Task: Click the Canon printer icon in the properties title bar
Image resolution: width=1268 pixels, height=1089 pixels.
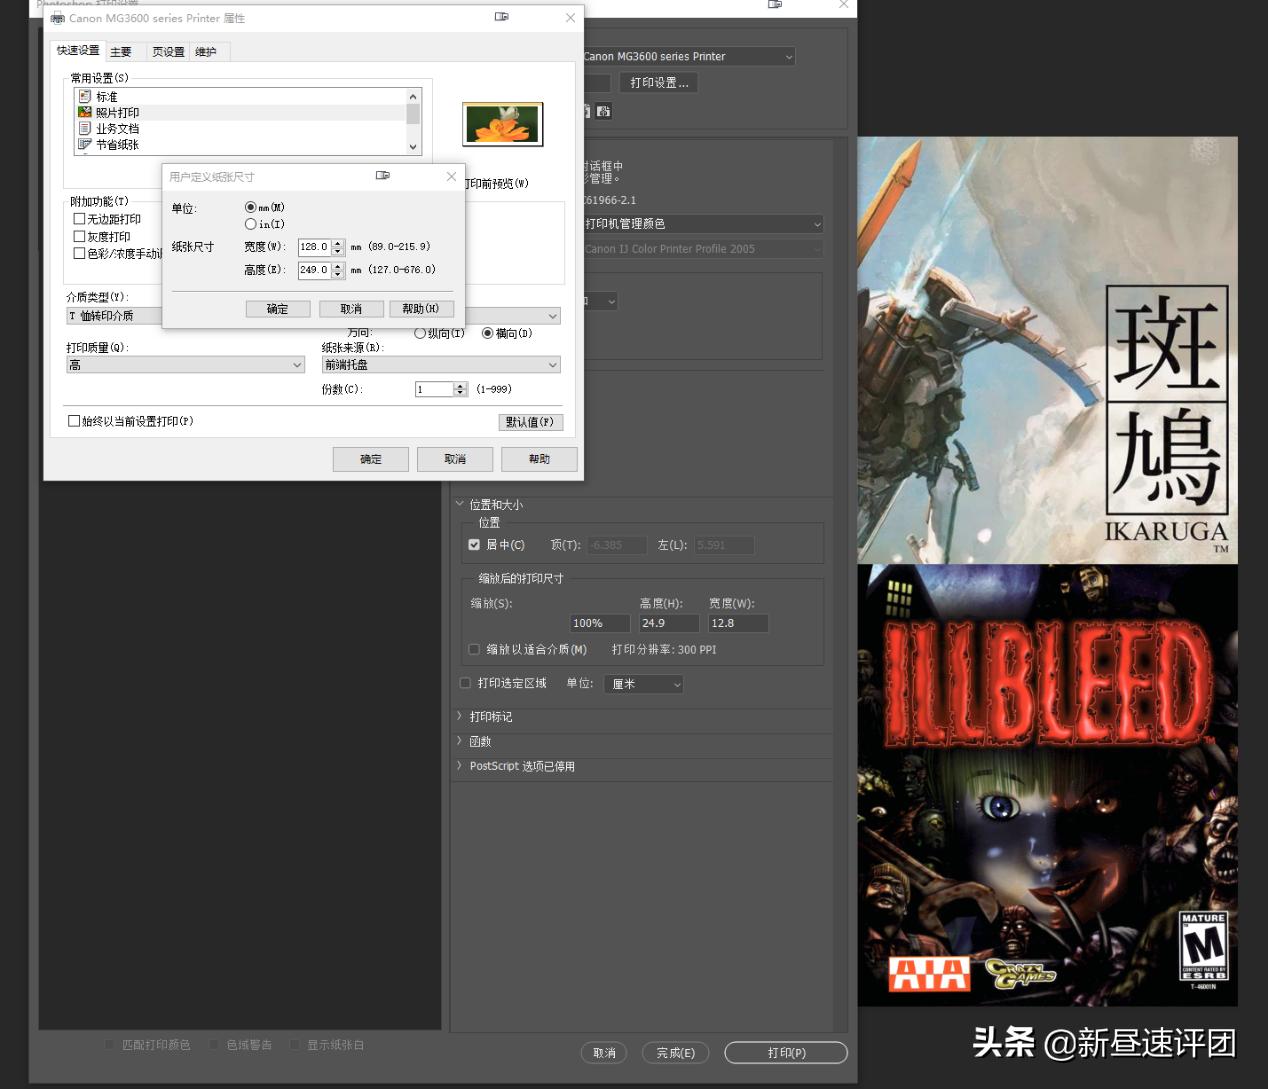Action: click(x=59, y=18)
